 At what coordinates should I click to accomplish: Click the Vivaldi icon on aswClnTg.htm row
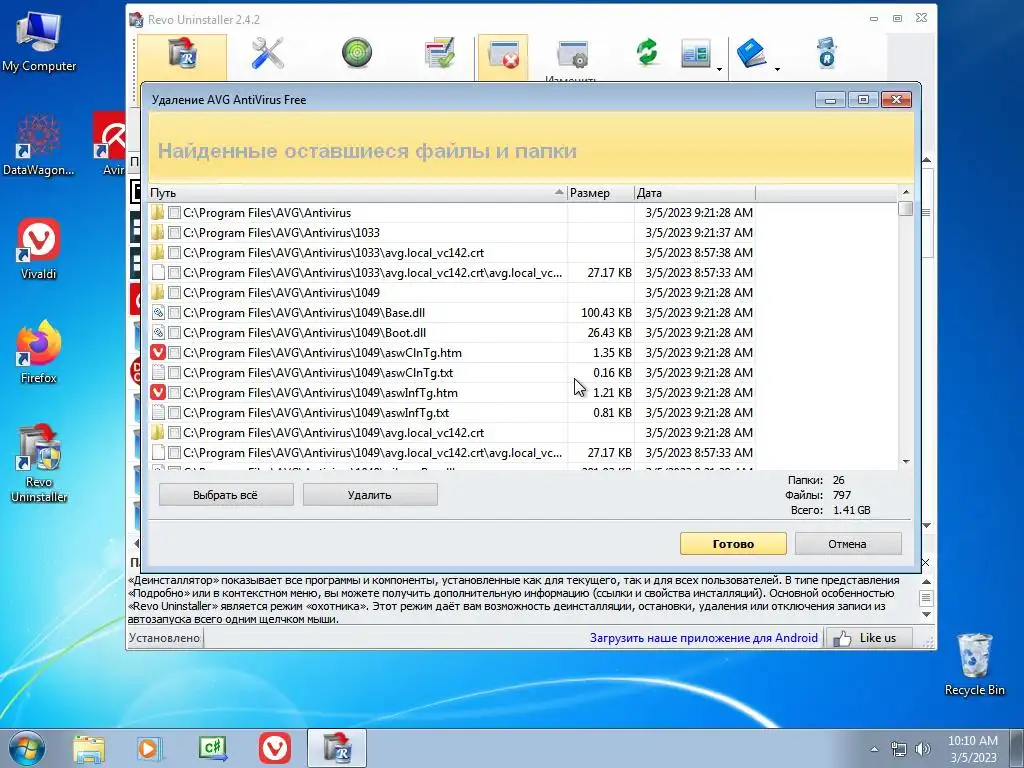158,353
